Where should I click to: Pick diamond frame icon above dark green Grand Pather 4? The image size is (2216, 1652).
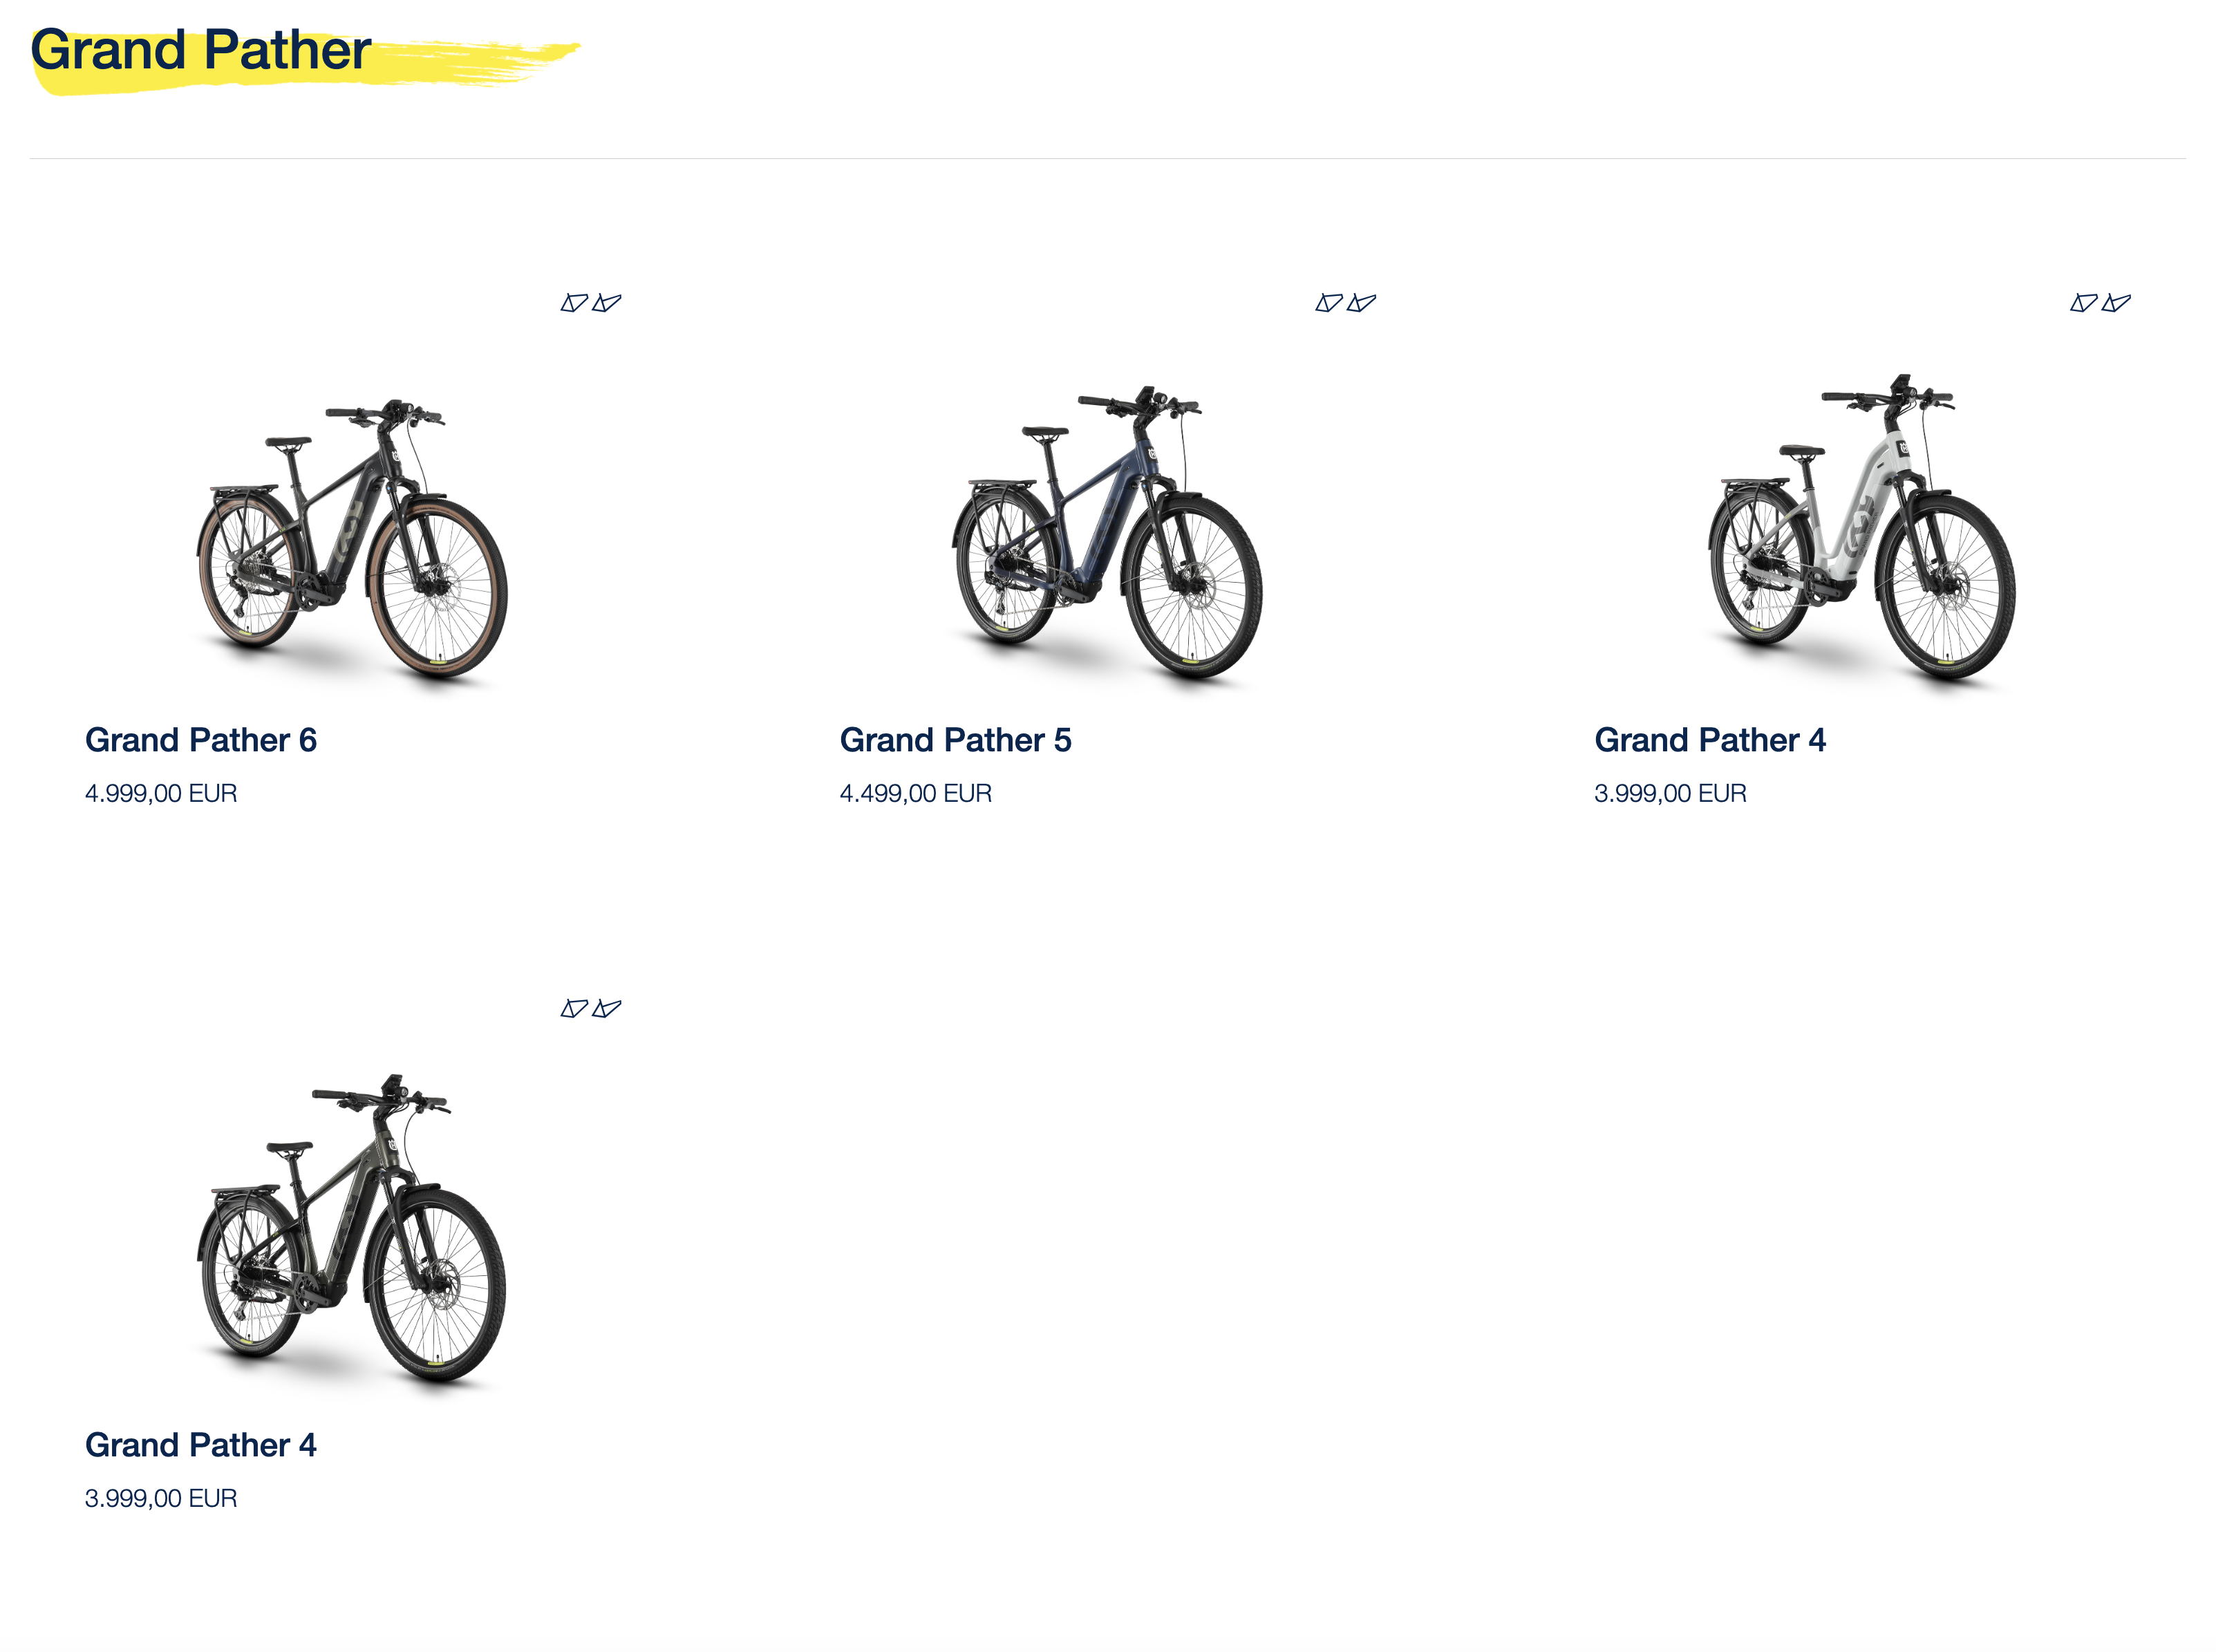pyautogui.click(x=574, y=1008)
